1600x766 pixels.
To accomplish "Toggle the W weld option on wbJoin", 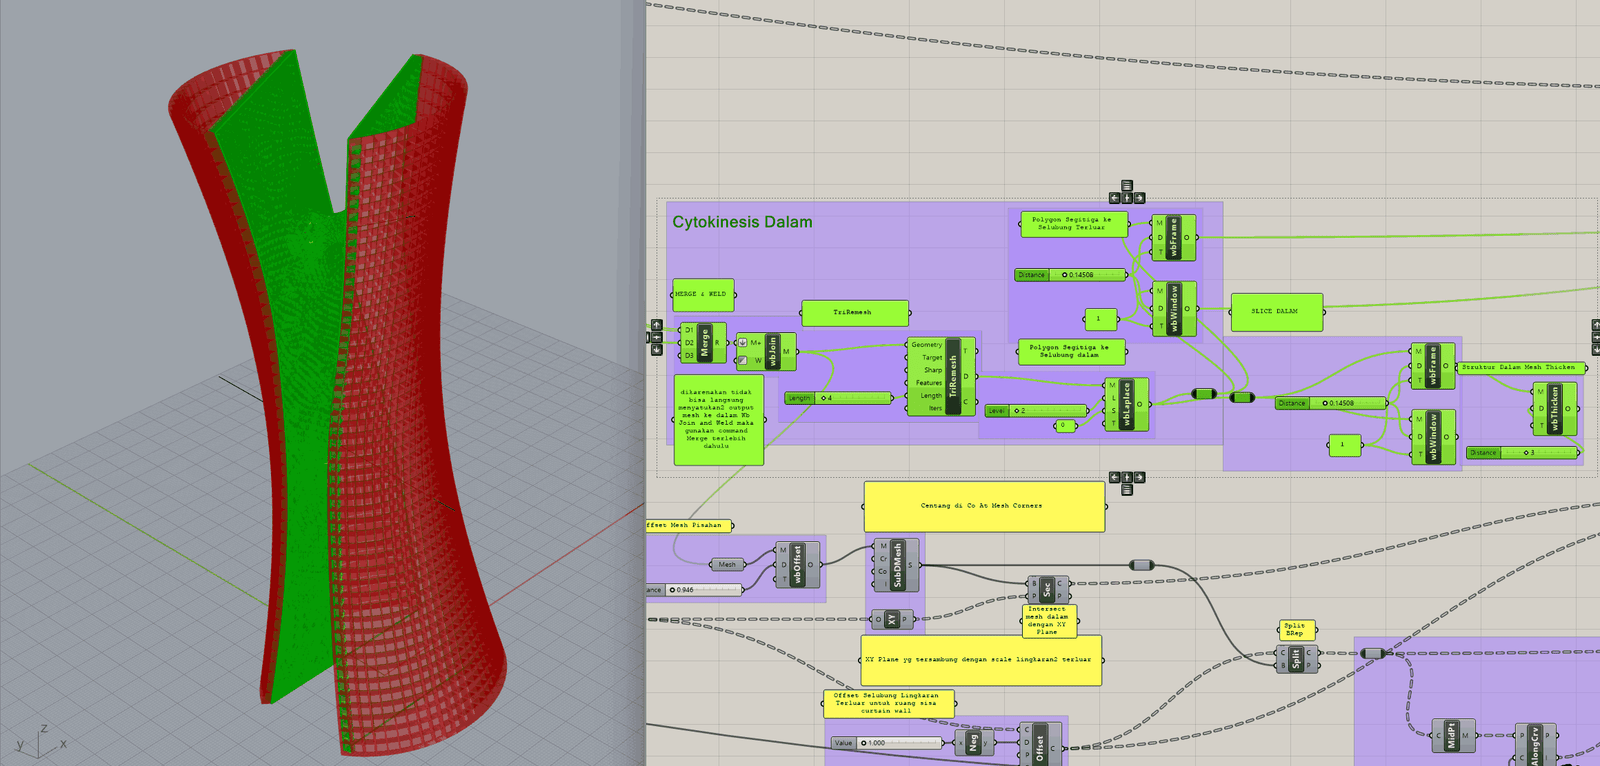I will (743, 361).
